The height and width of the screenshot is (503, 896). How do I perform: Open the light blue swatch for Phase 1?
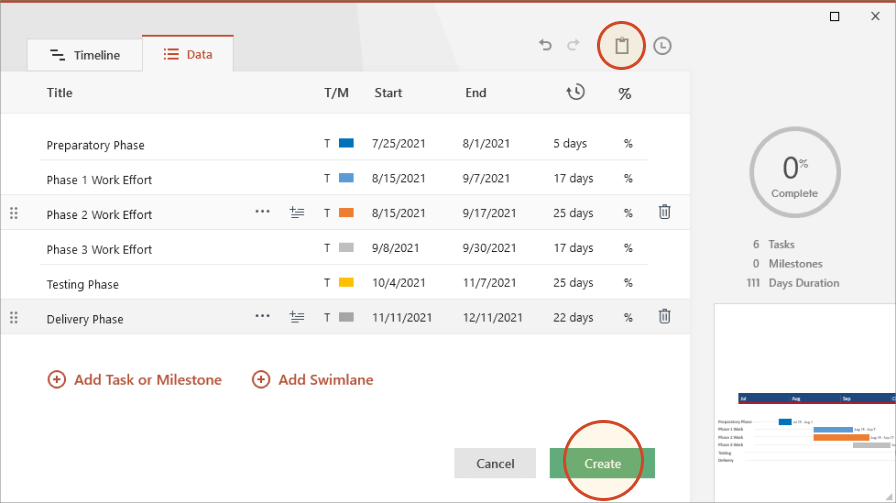346,178
